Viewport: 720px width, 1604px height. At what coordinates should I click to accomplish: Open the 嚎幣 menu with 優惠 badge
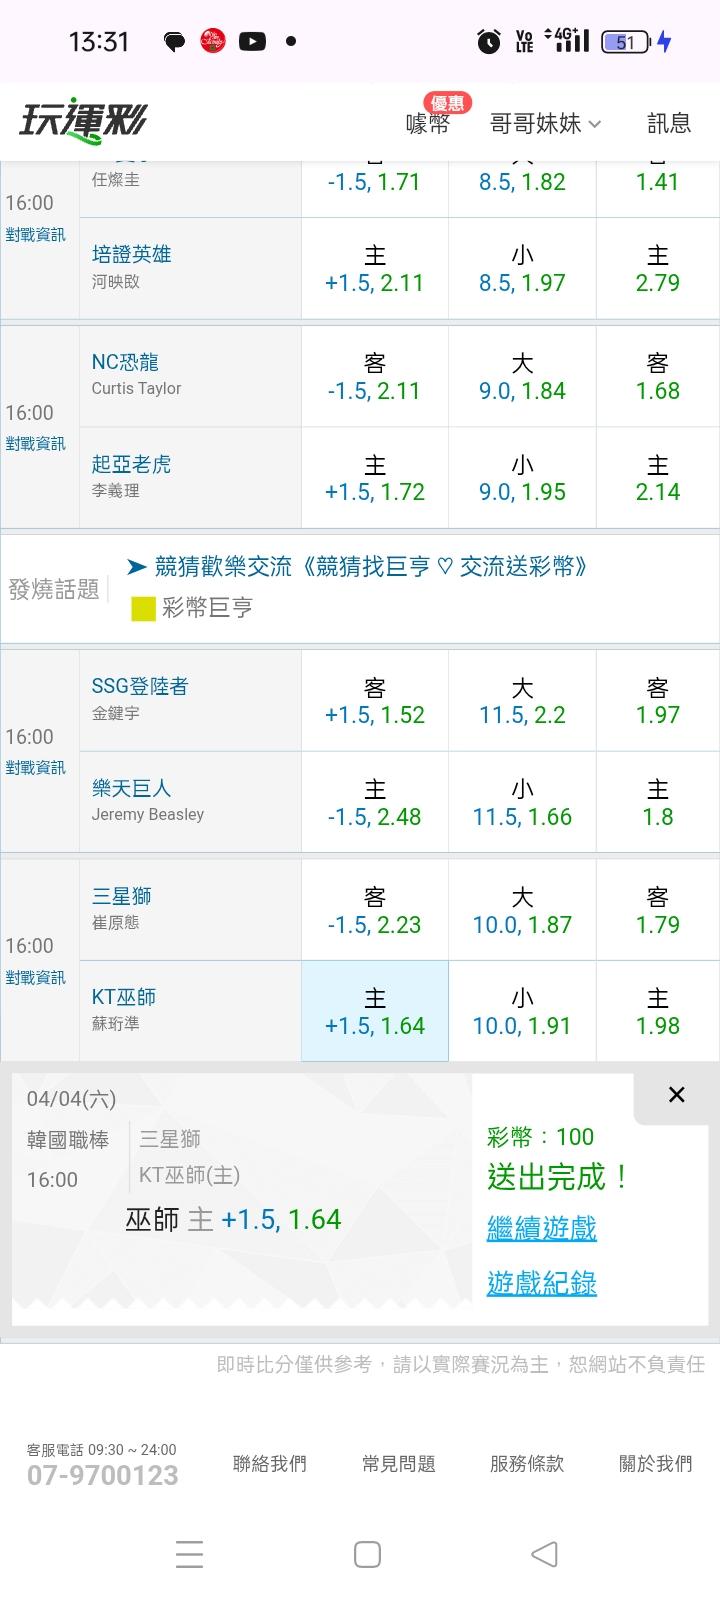coord(428,123)
